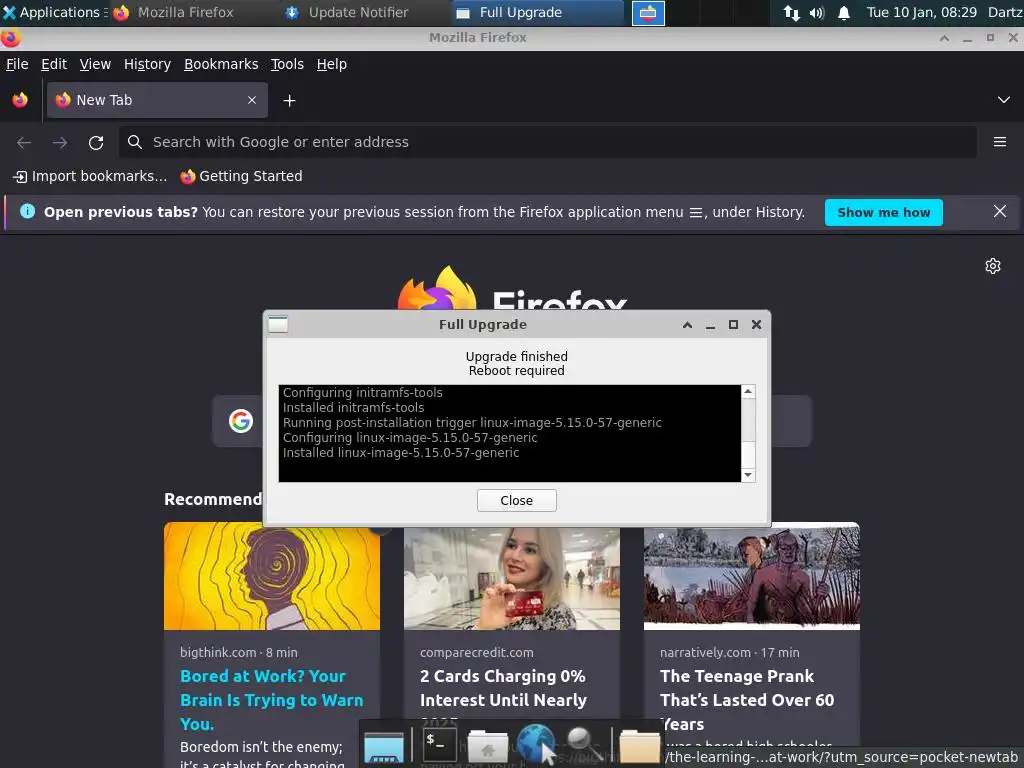The image size is (1024, 768).
Task: Click the 'Configuring initramfs-tools' log line
Action: click(x=362, y=392)
